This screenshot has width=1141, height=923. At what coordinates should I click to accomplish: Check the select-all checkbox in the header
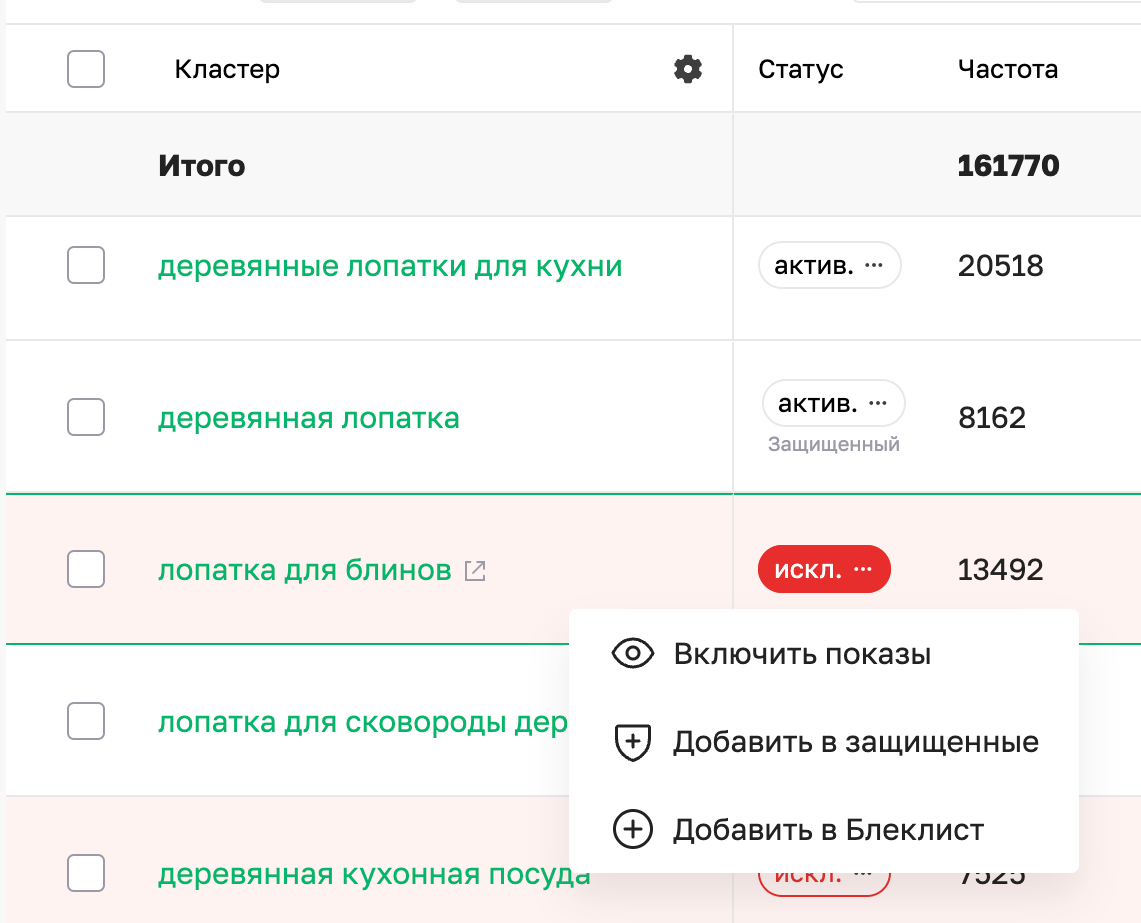click(x=85, y=69)
